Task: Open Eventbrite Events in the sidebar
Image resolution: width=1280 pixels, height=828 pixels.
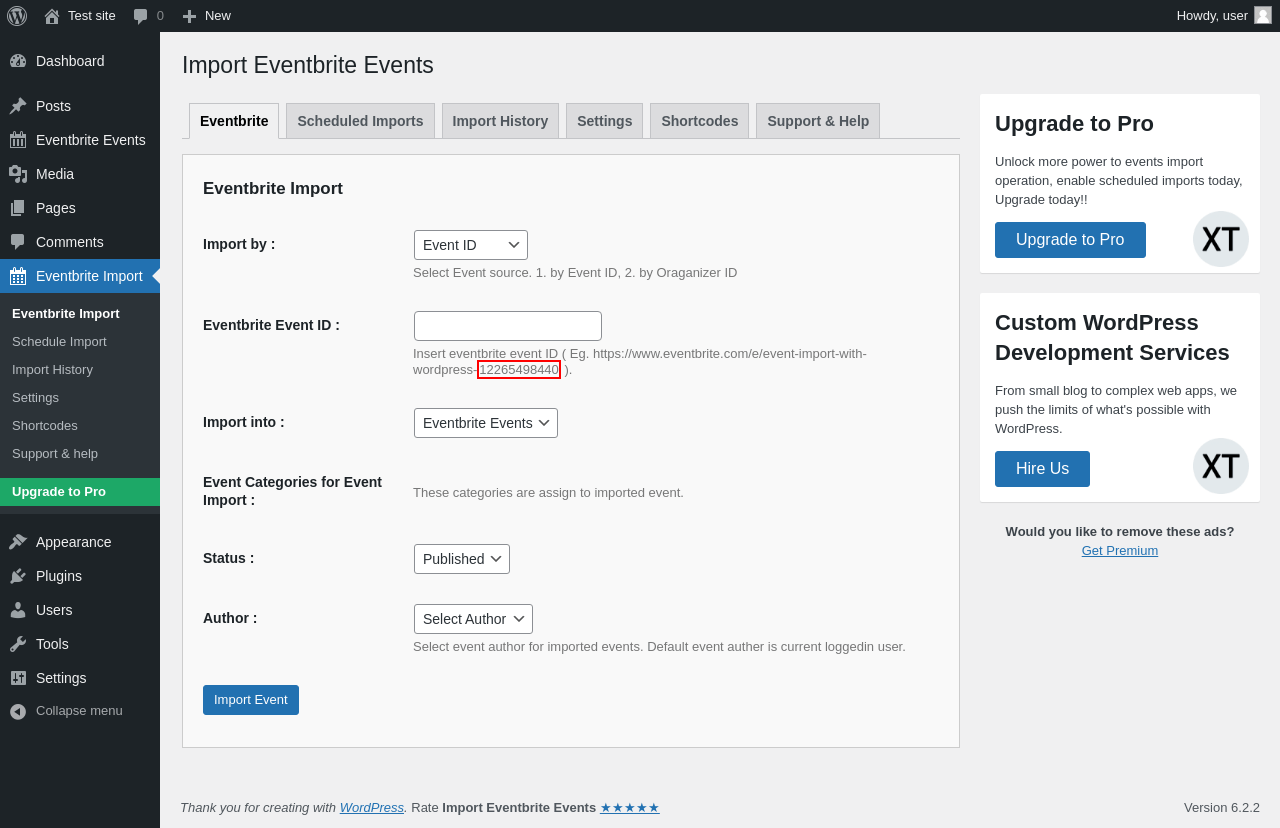Action: click(80, 140)
